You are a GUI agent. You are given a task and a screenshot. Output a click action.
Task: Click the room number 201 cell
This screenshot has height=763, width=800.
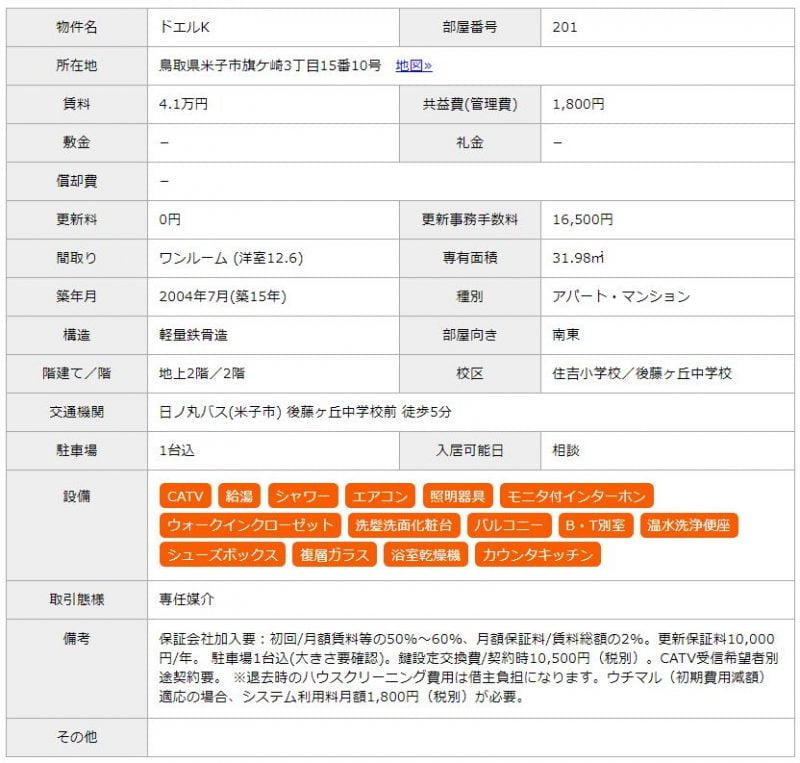[x=565, y=27]
